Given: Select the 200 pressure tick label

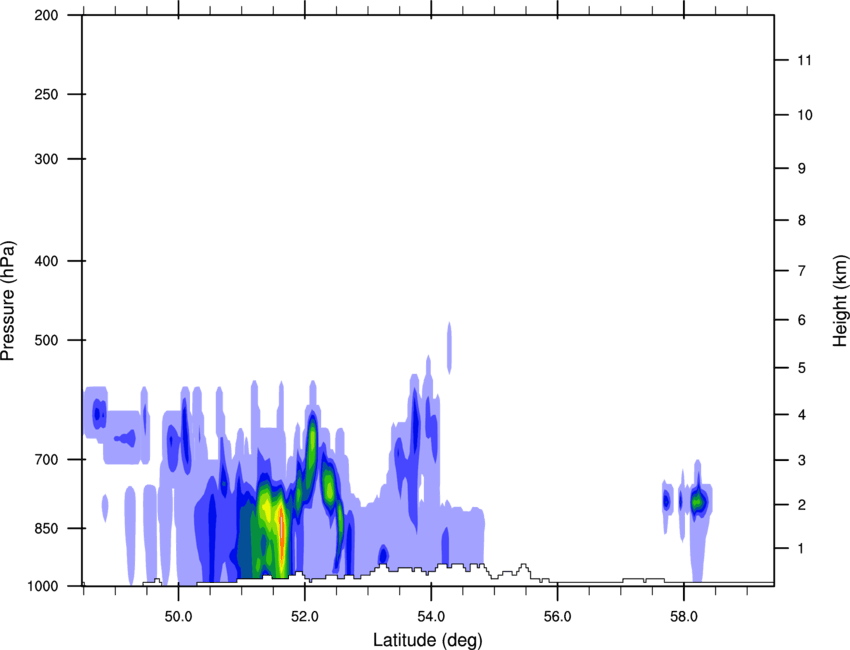Looking at the screenshot, I should tap(47, 15).
